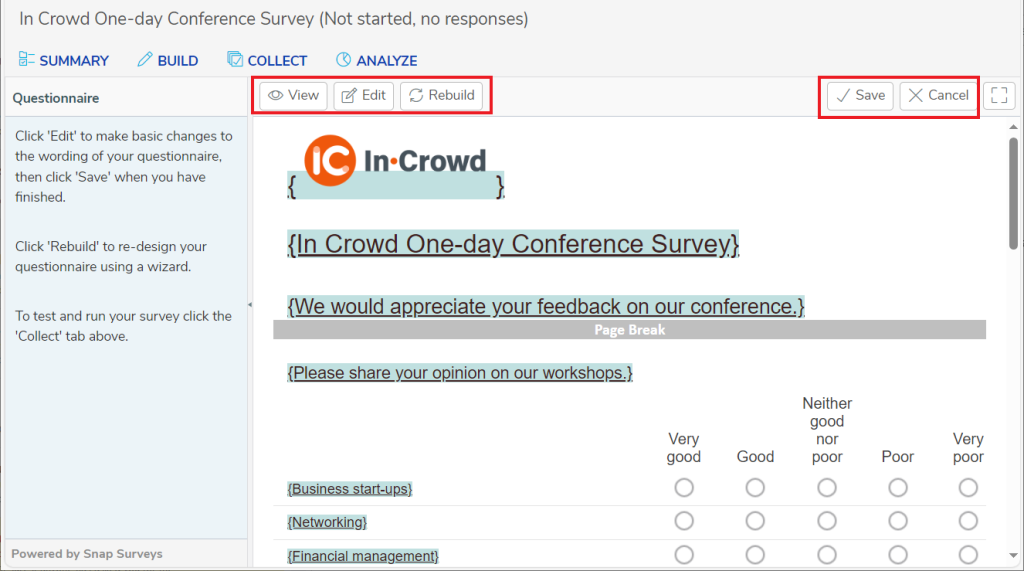Screen dimensions: 1024x571
Task: Go to the Collect tab
Action: [x=267, y=60]
